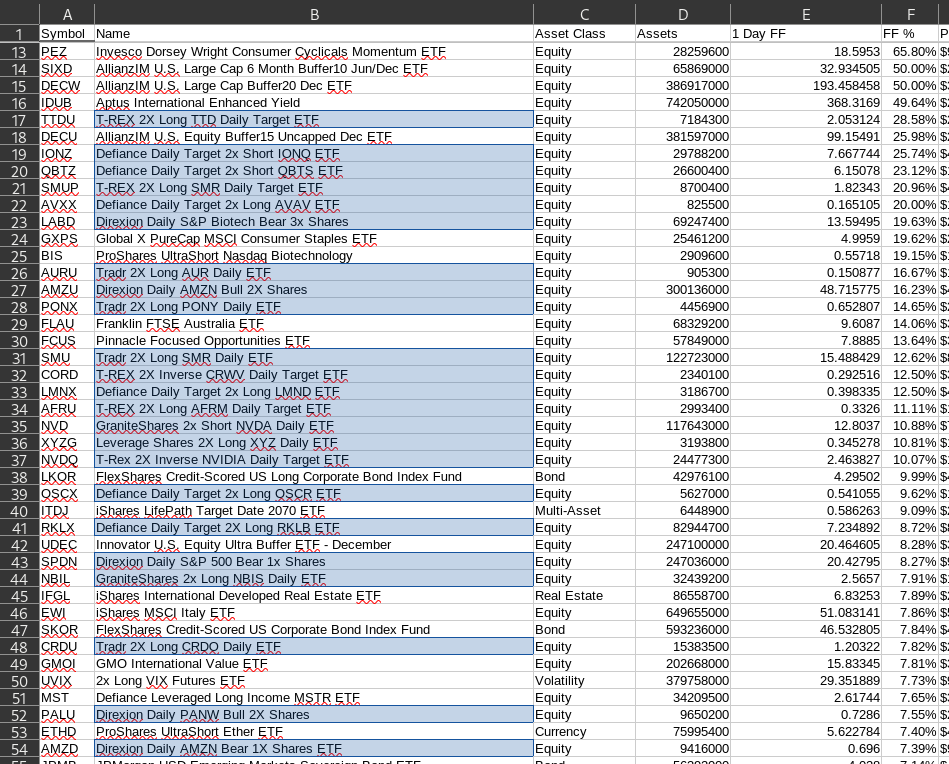Select Direxion Daily AMZN Bear 1X Shares ETF
The image size is (949, 764).
(314, 749)
